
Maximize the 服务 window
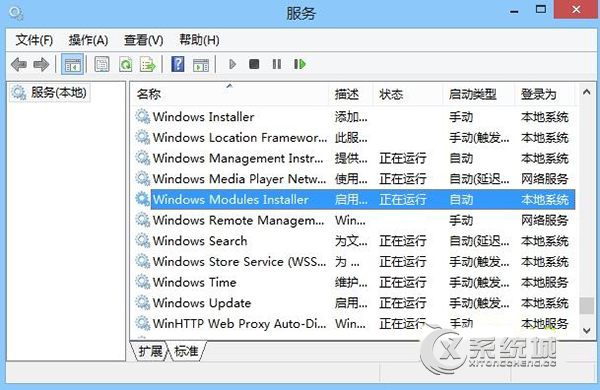[541, 10]
